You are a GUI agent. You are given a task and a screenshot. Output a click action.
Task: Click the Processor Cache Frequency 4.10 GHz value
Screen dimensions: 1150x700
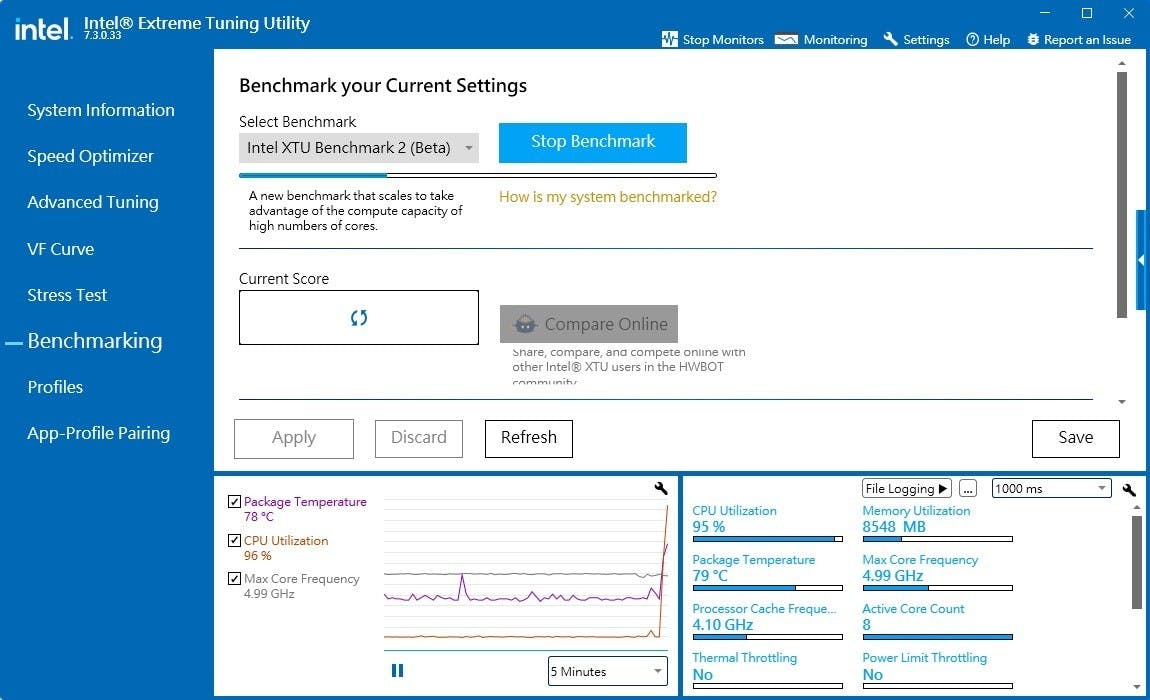722,625
